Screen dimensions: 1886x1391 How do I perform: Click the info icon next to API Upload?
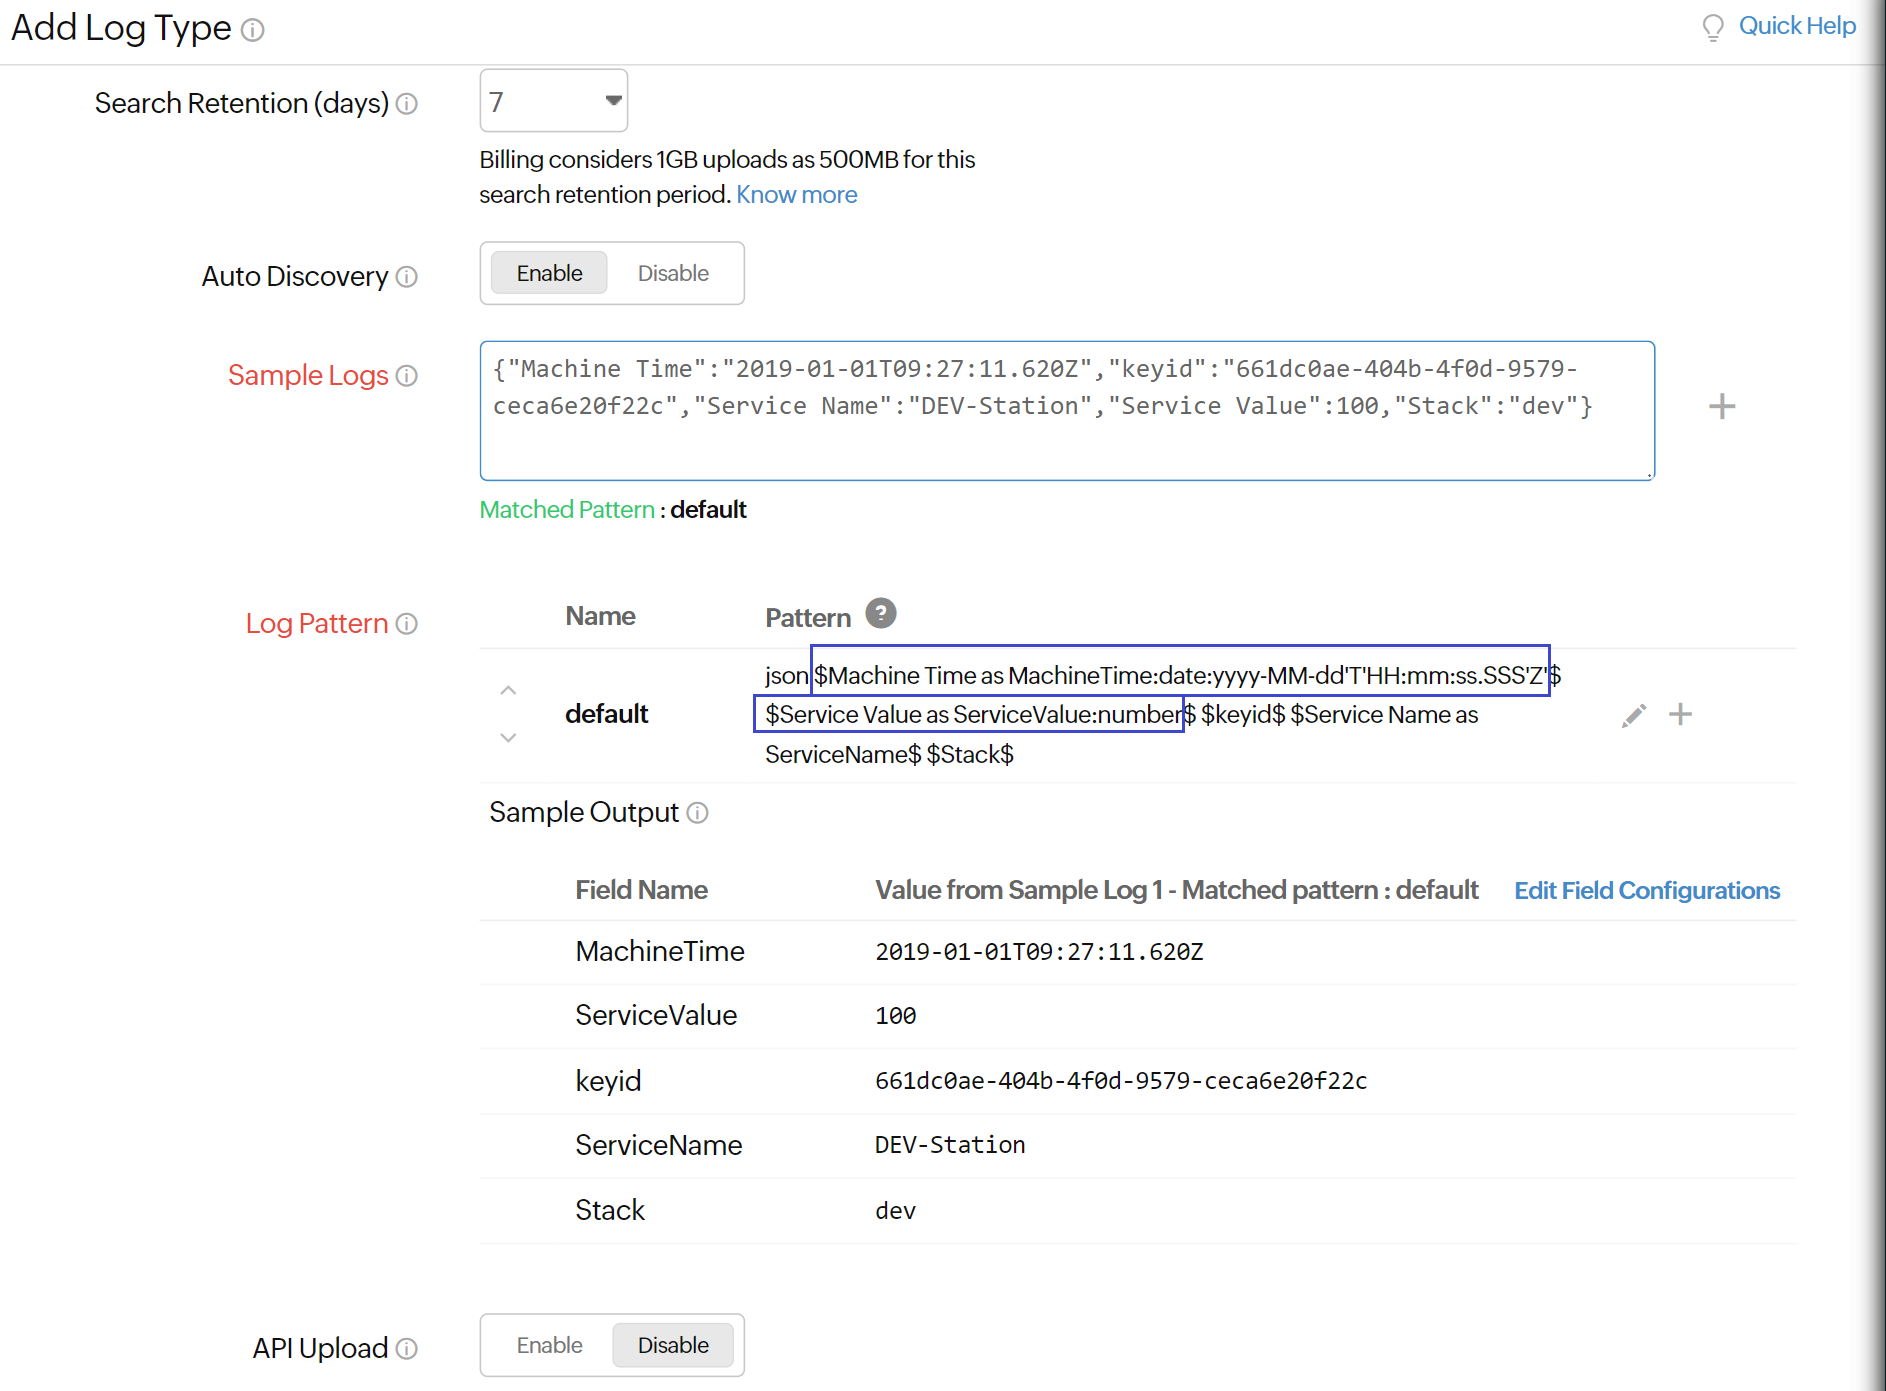click(x=408, y=1349)
